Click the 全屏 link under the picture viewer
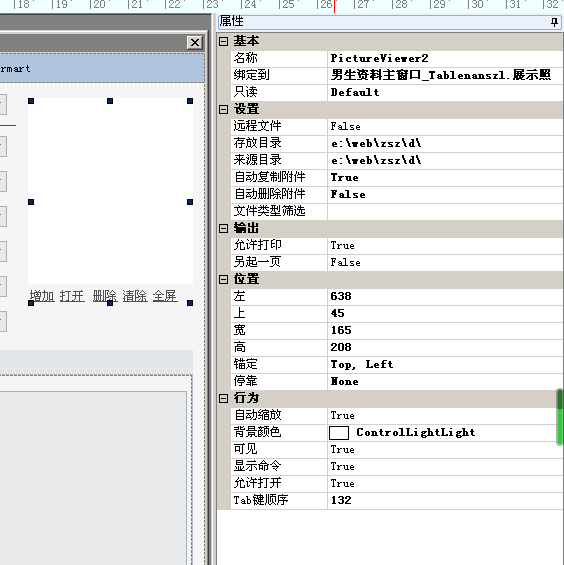 [165, 296]
